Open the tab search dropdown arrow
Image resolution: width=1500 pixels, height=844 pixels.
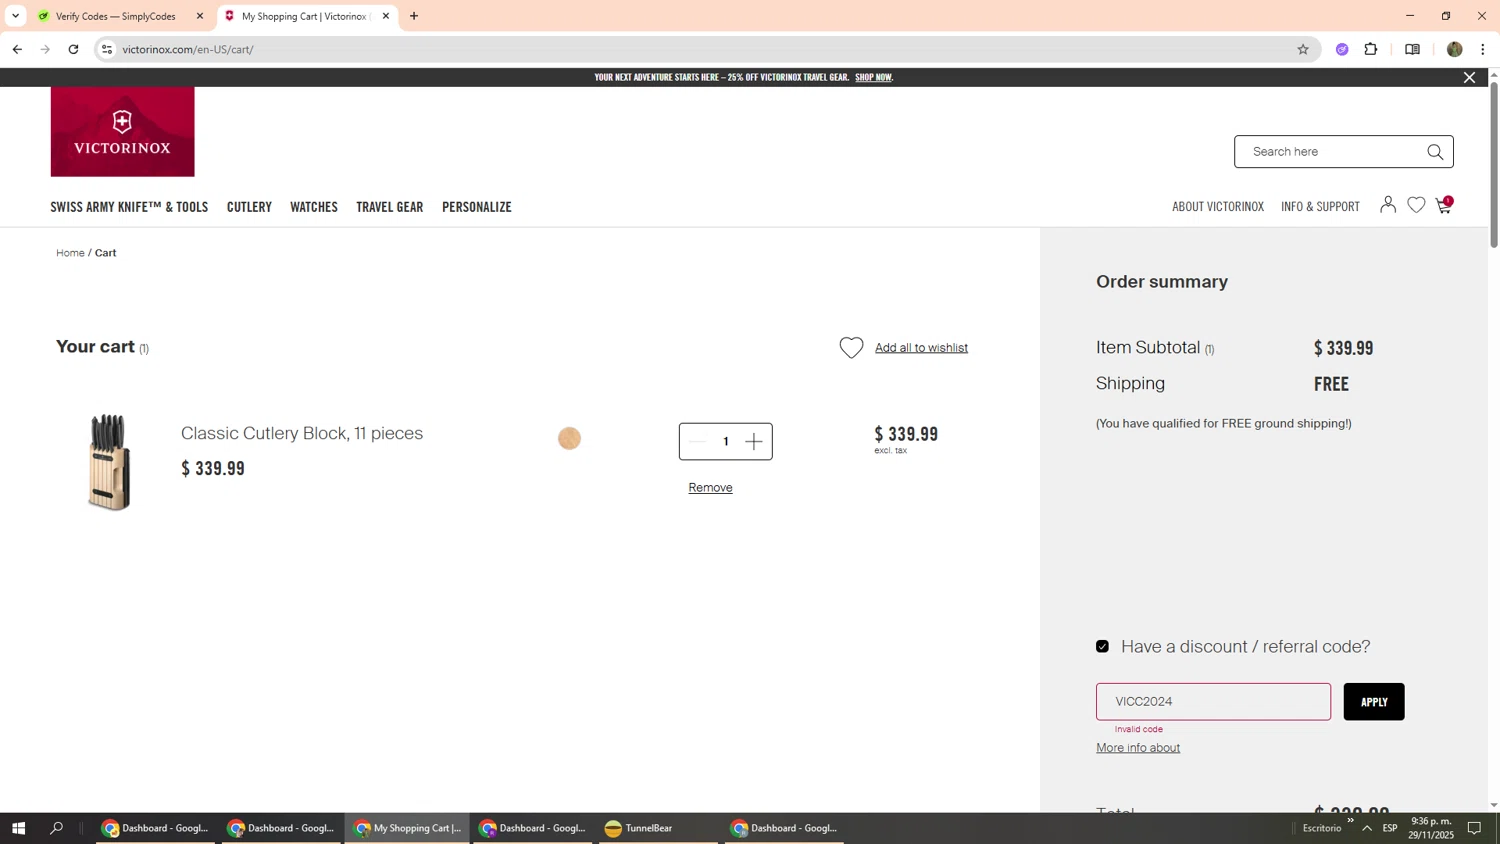pyautogui.click(x=15, y=16)
